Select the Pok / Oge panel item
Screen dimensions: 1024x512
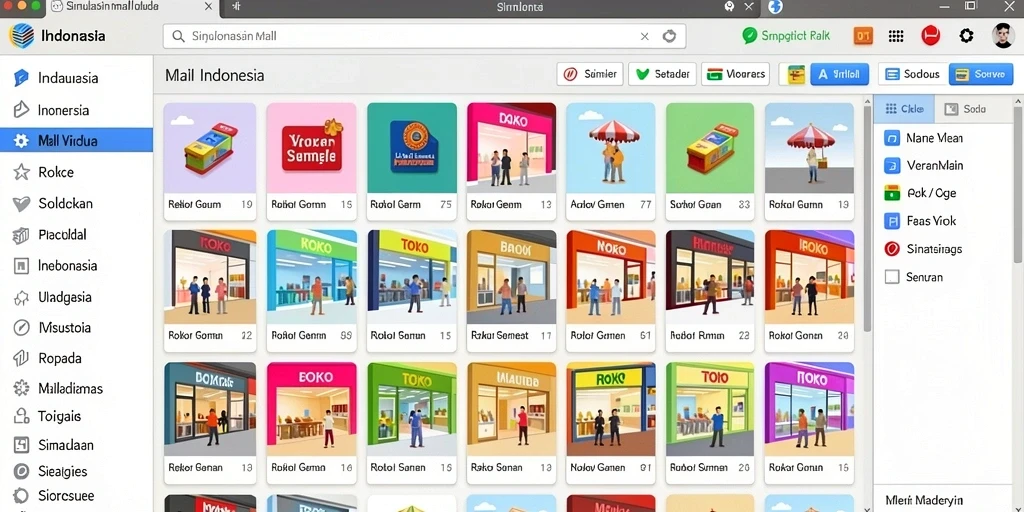(920, 193)
